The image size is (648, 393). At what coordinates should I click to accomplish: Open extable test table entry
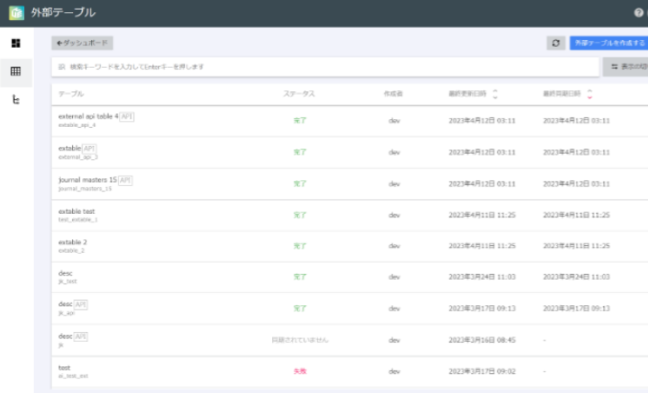pos(350,215)
